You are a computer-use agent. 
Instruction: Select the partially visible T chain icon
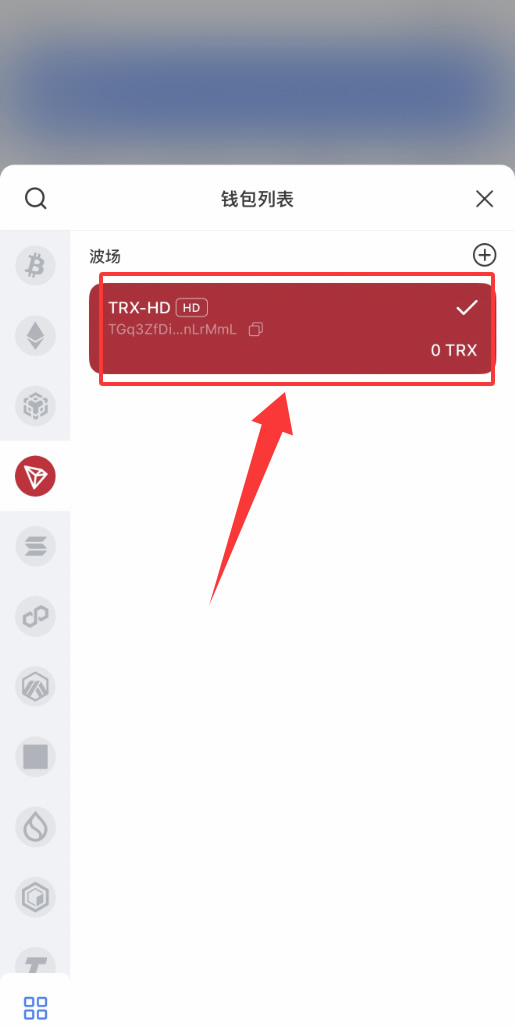point(35,960)
